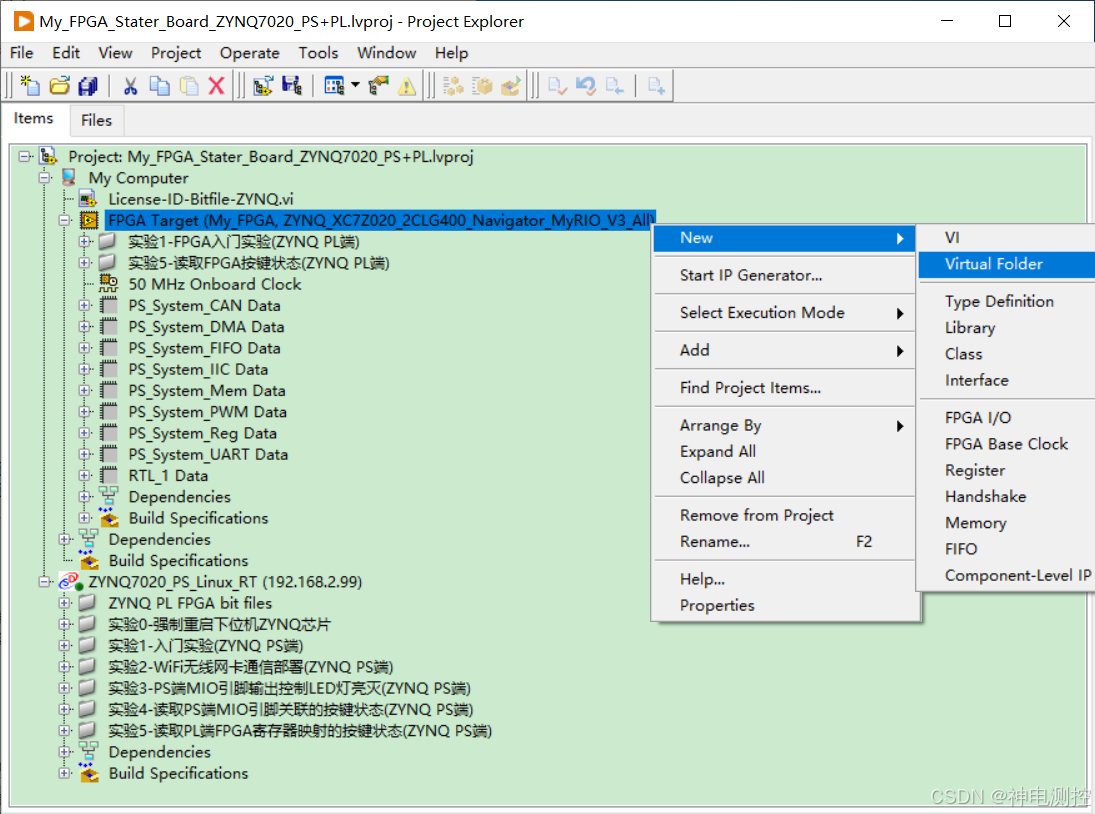Collapse the ZYNQ7020_PS_Linux_RT target node

pos(45,582)
